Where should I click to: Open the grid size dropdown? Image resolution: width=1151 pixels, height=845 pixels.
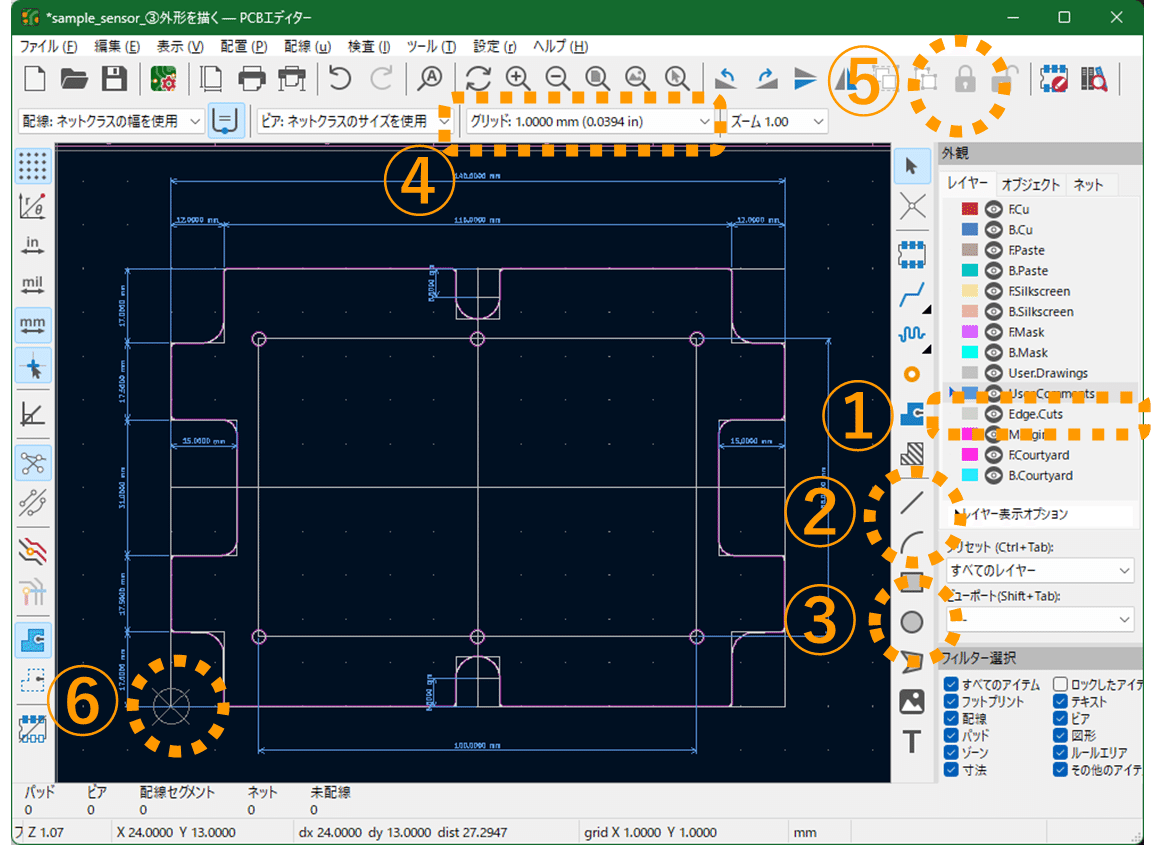(590, 121)
